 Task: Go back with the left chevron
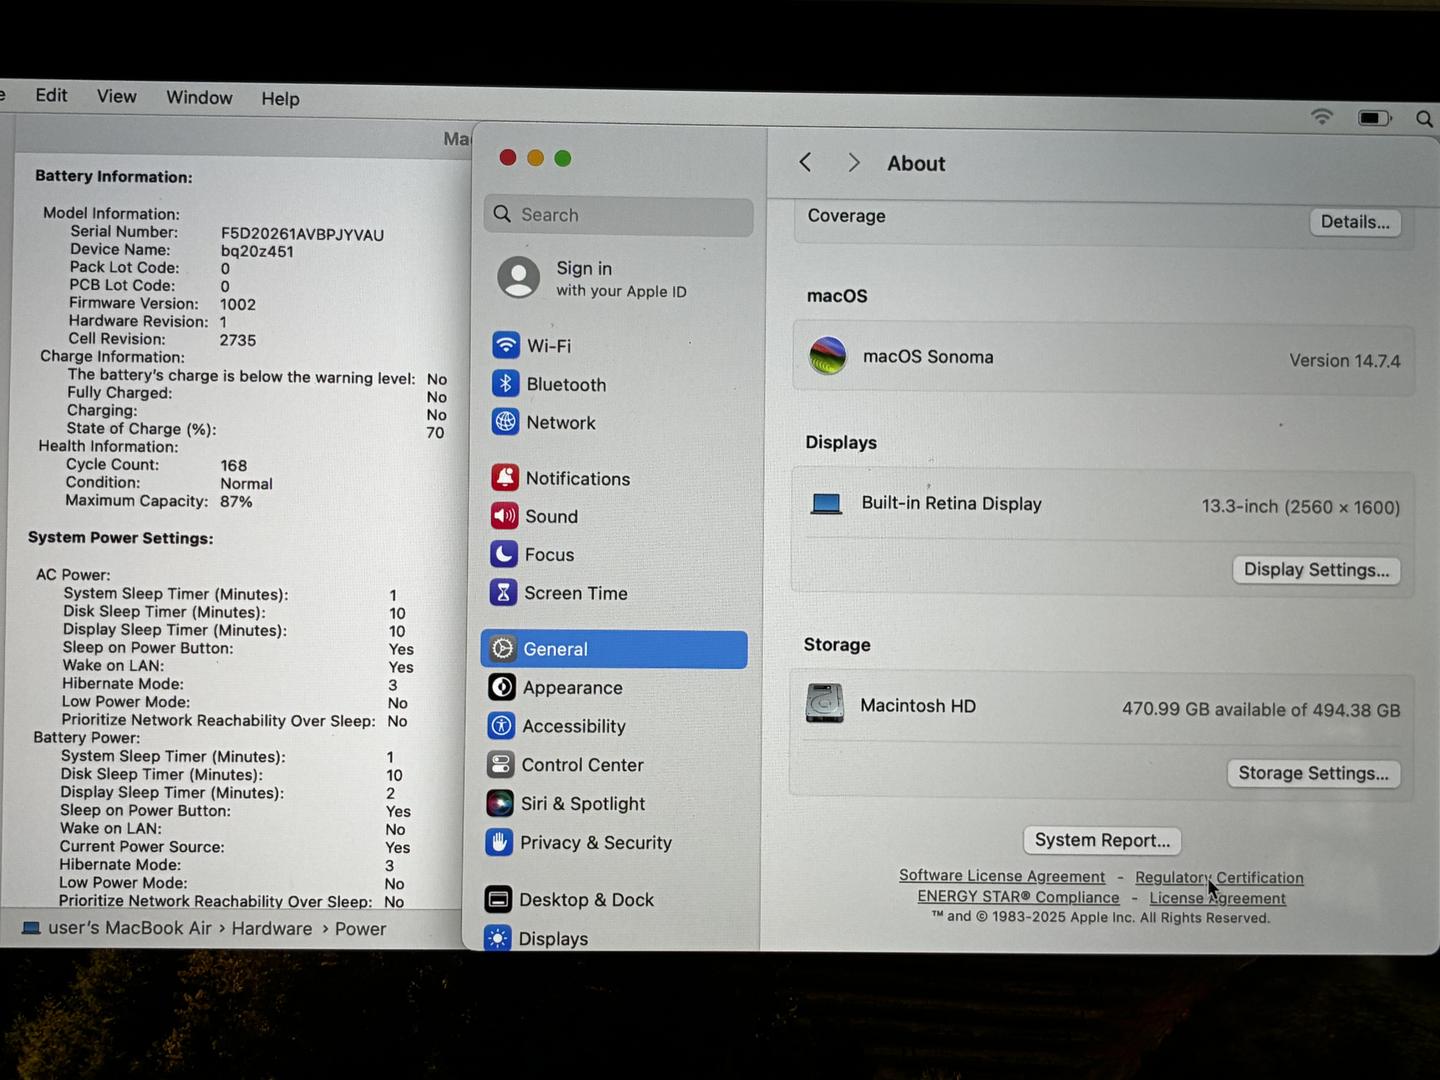coord(805,162)
